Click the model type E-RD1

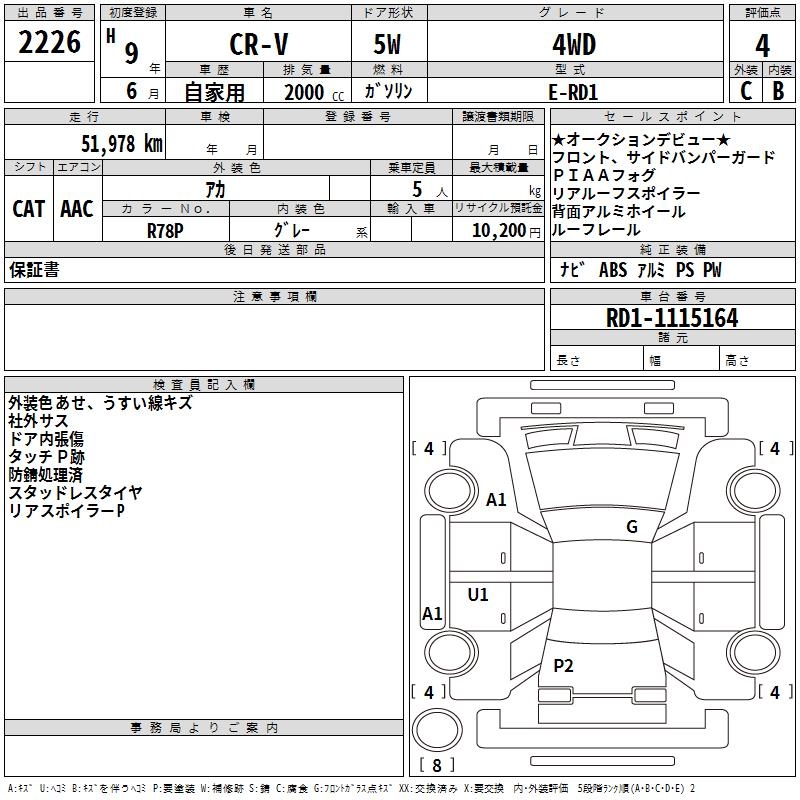tap(573, 92)
